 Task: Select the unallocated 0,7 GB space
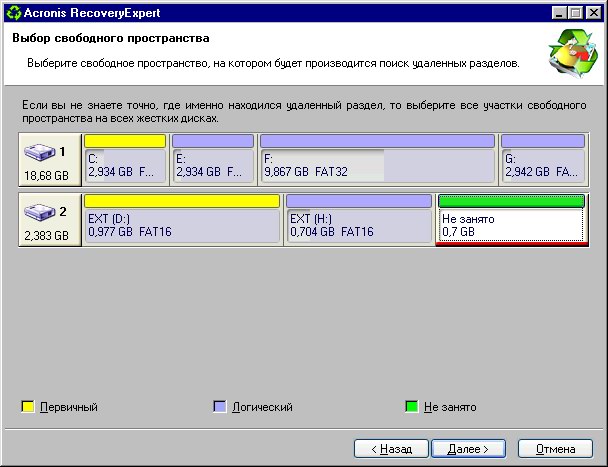510,226
